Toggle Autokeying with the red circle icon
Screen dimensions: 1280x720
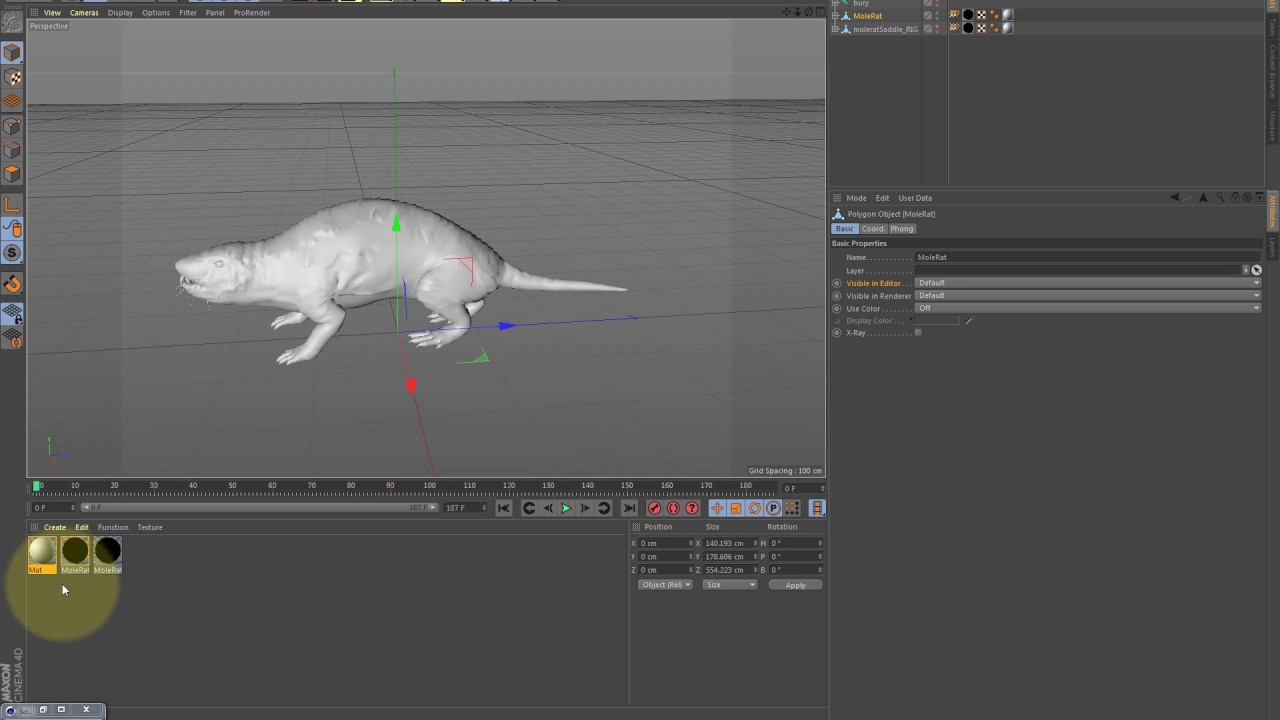673,508
